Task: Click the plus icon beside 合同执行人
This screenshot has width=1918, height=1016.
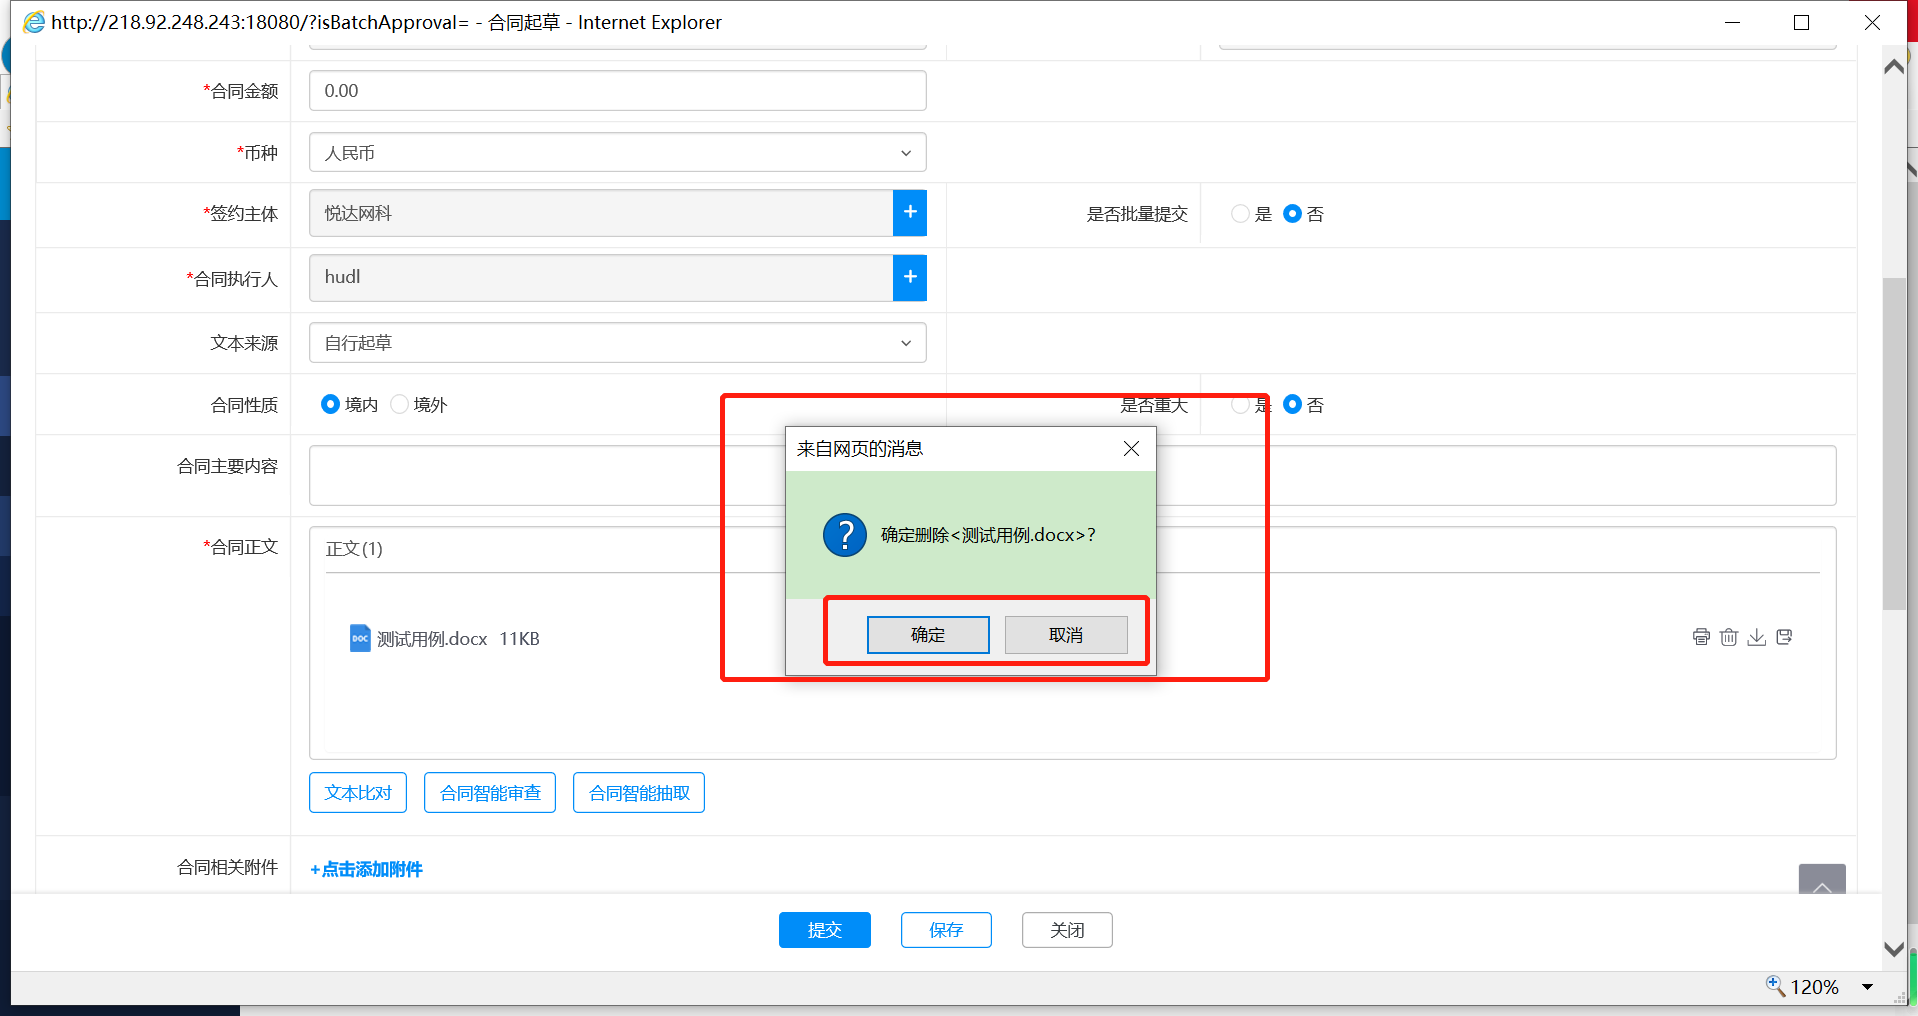Action: tap(910, 277)
